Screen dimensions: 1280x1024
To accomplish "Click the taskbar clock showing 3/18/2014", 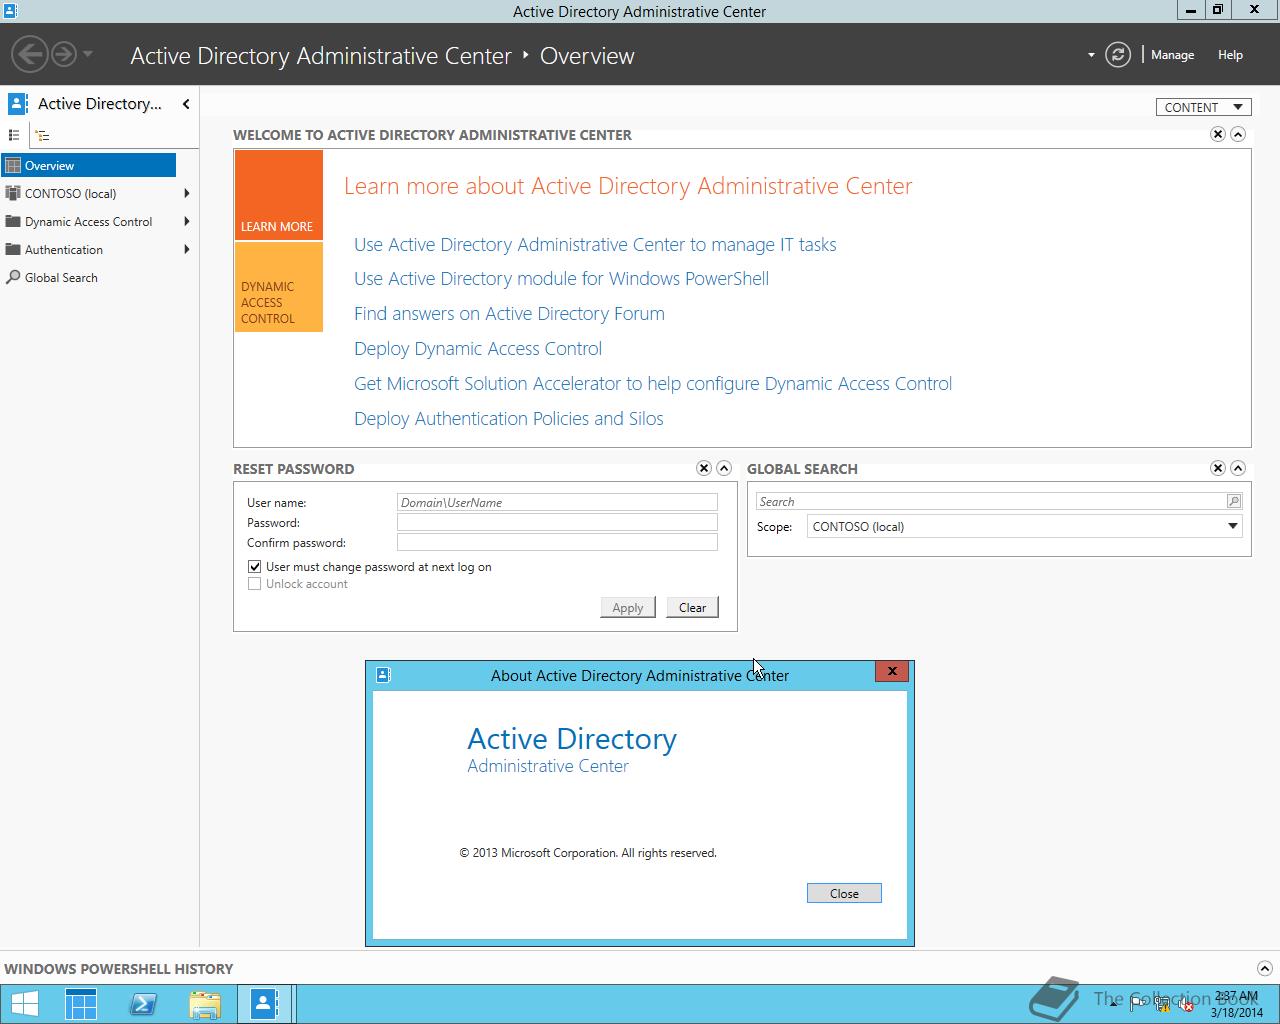I will 1236,1004.
